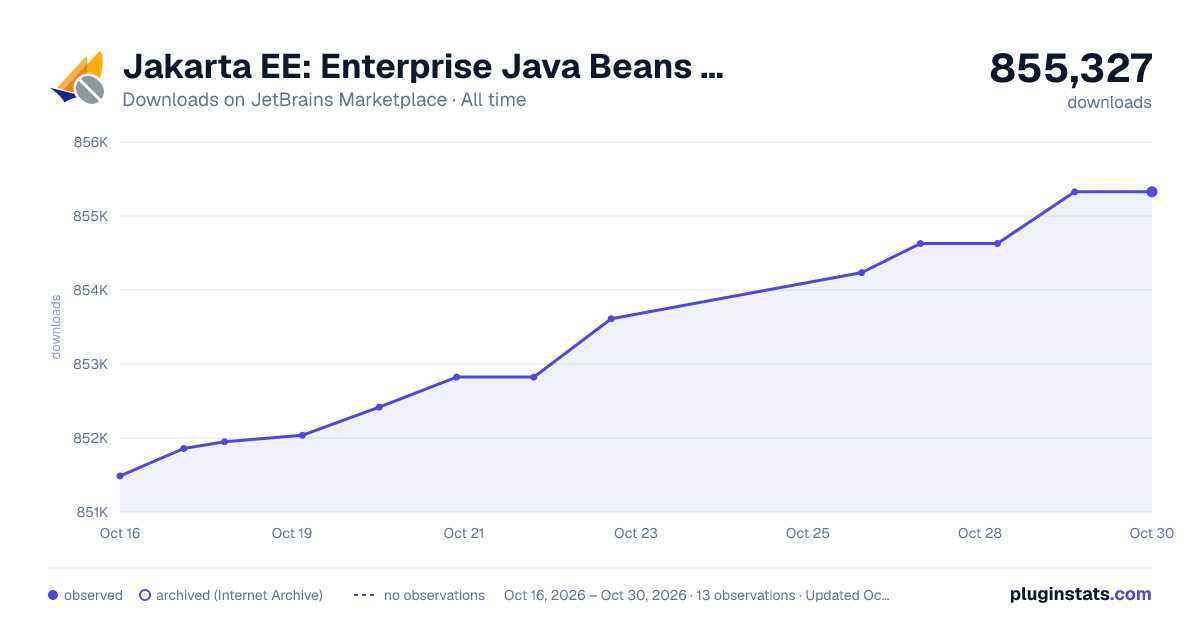
Task: Click the Oct 19 x-axis label
Action: (292, 533)
